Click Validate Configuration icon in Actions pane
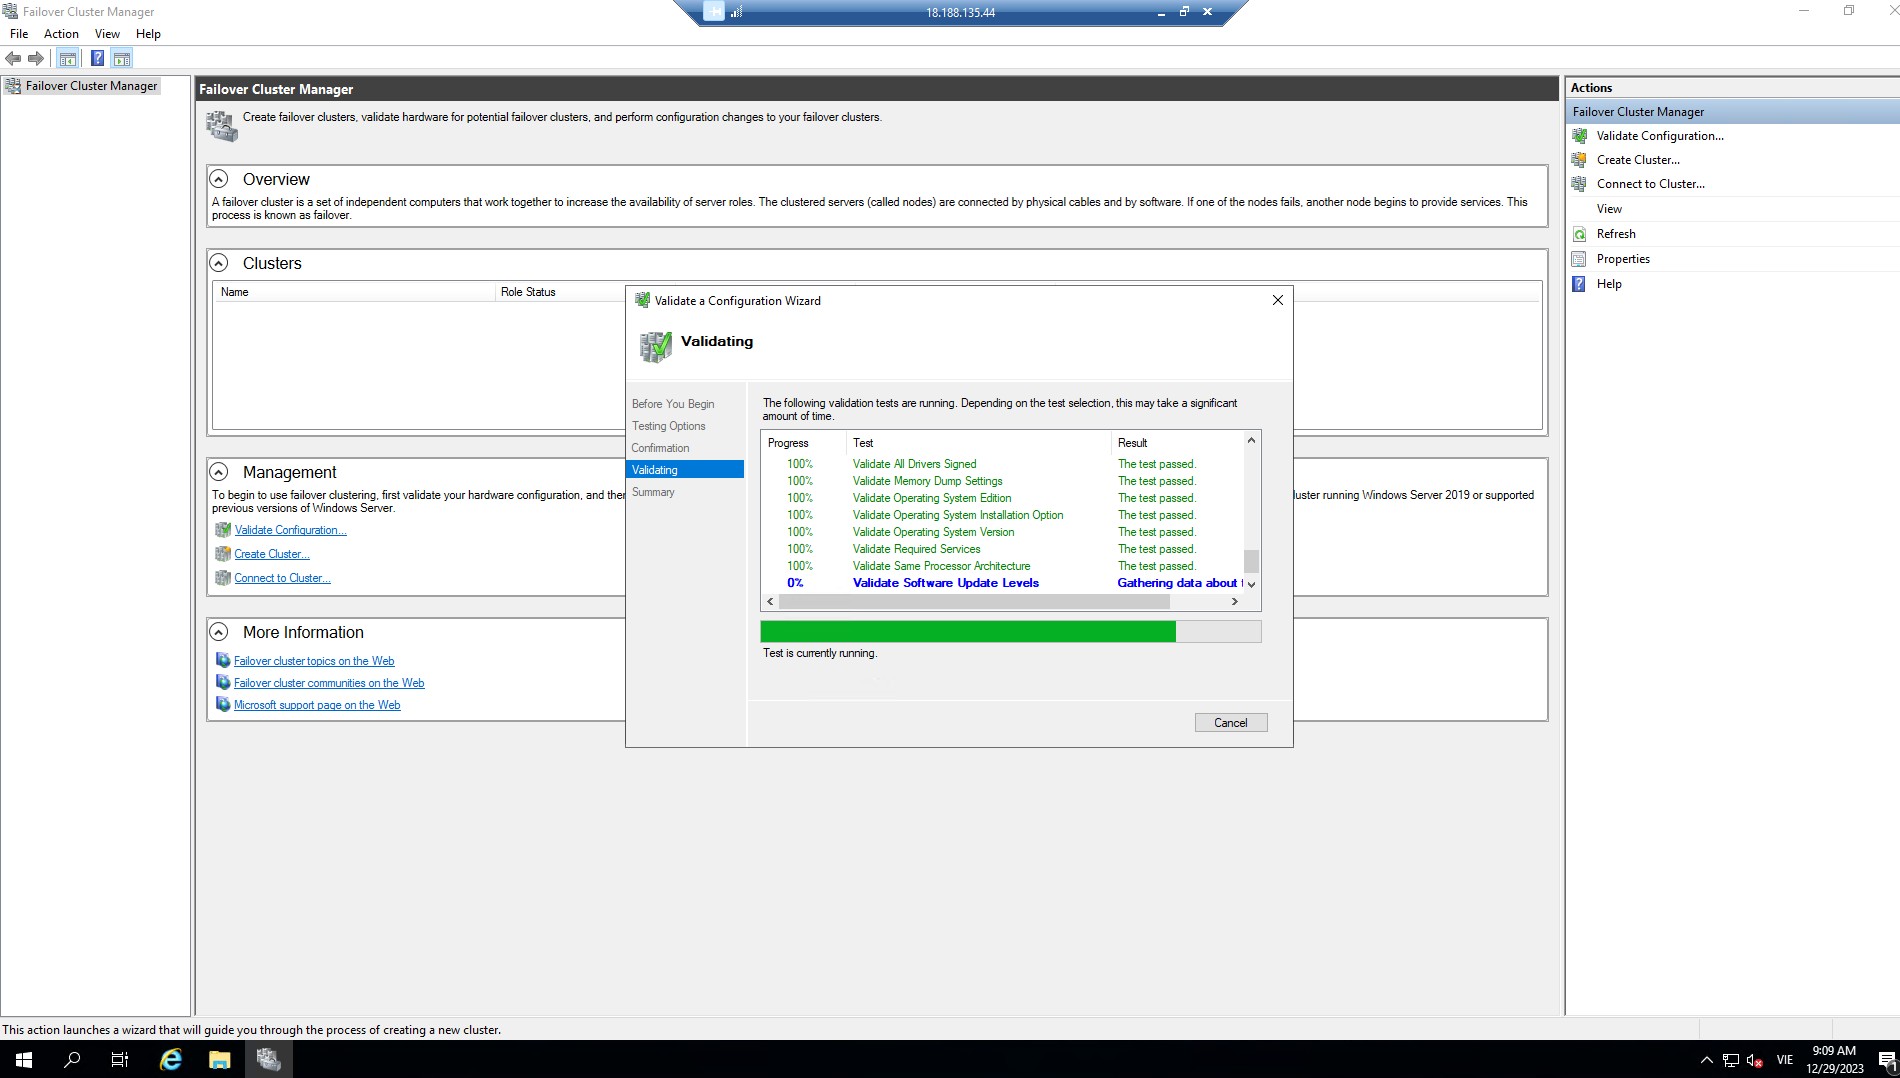This screenshot has height=1078, width=1900. coord(1579,136)
